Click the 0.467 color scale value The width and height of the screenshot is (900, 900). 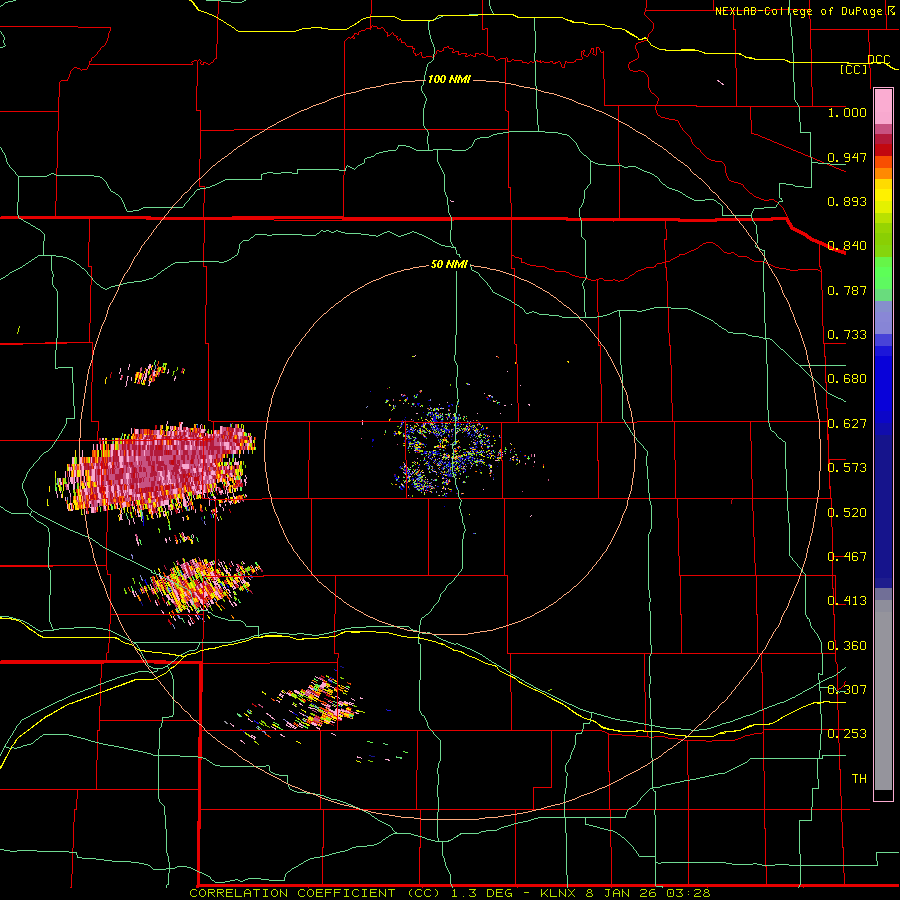point(847,557)
